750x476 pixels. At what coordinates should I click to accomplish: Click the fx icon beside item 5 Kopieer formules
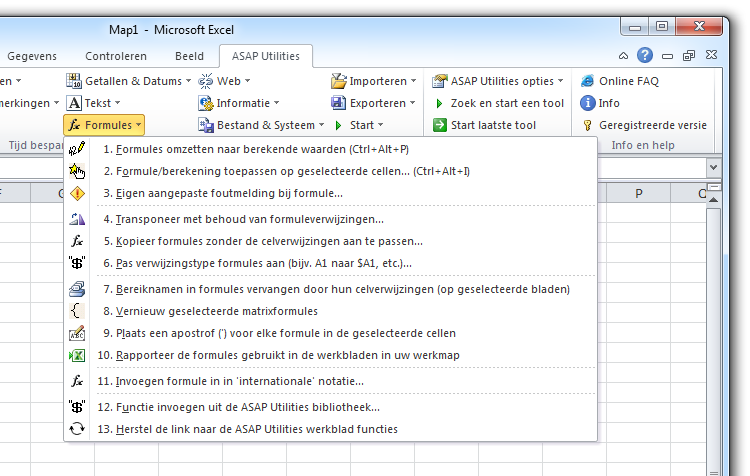77,241
